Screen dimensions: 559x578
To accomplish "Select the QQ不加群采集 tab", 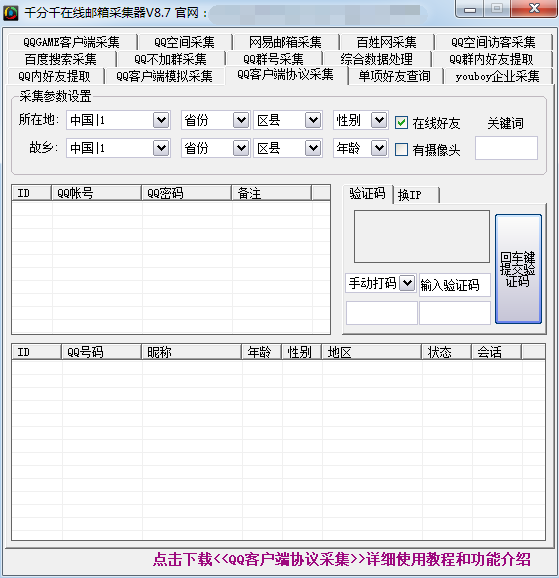I will click(171, 59).
